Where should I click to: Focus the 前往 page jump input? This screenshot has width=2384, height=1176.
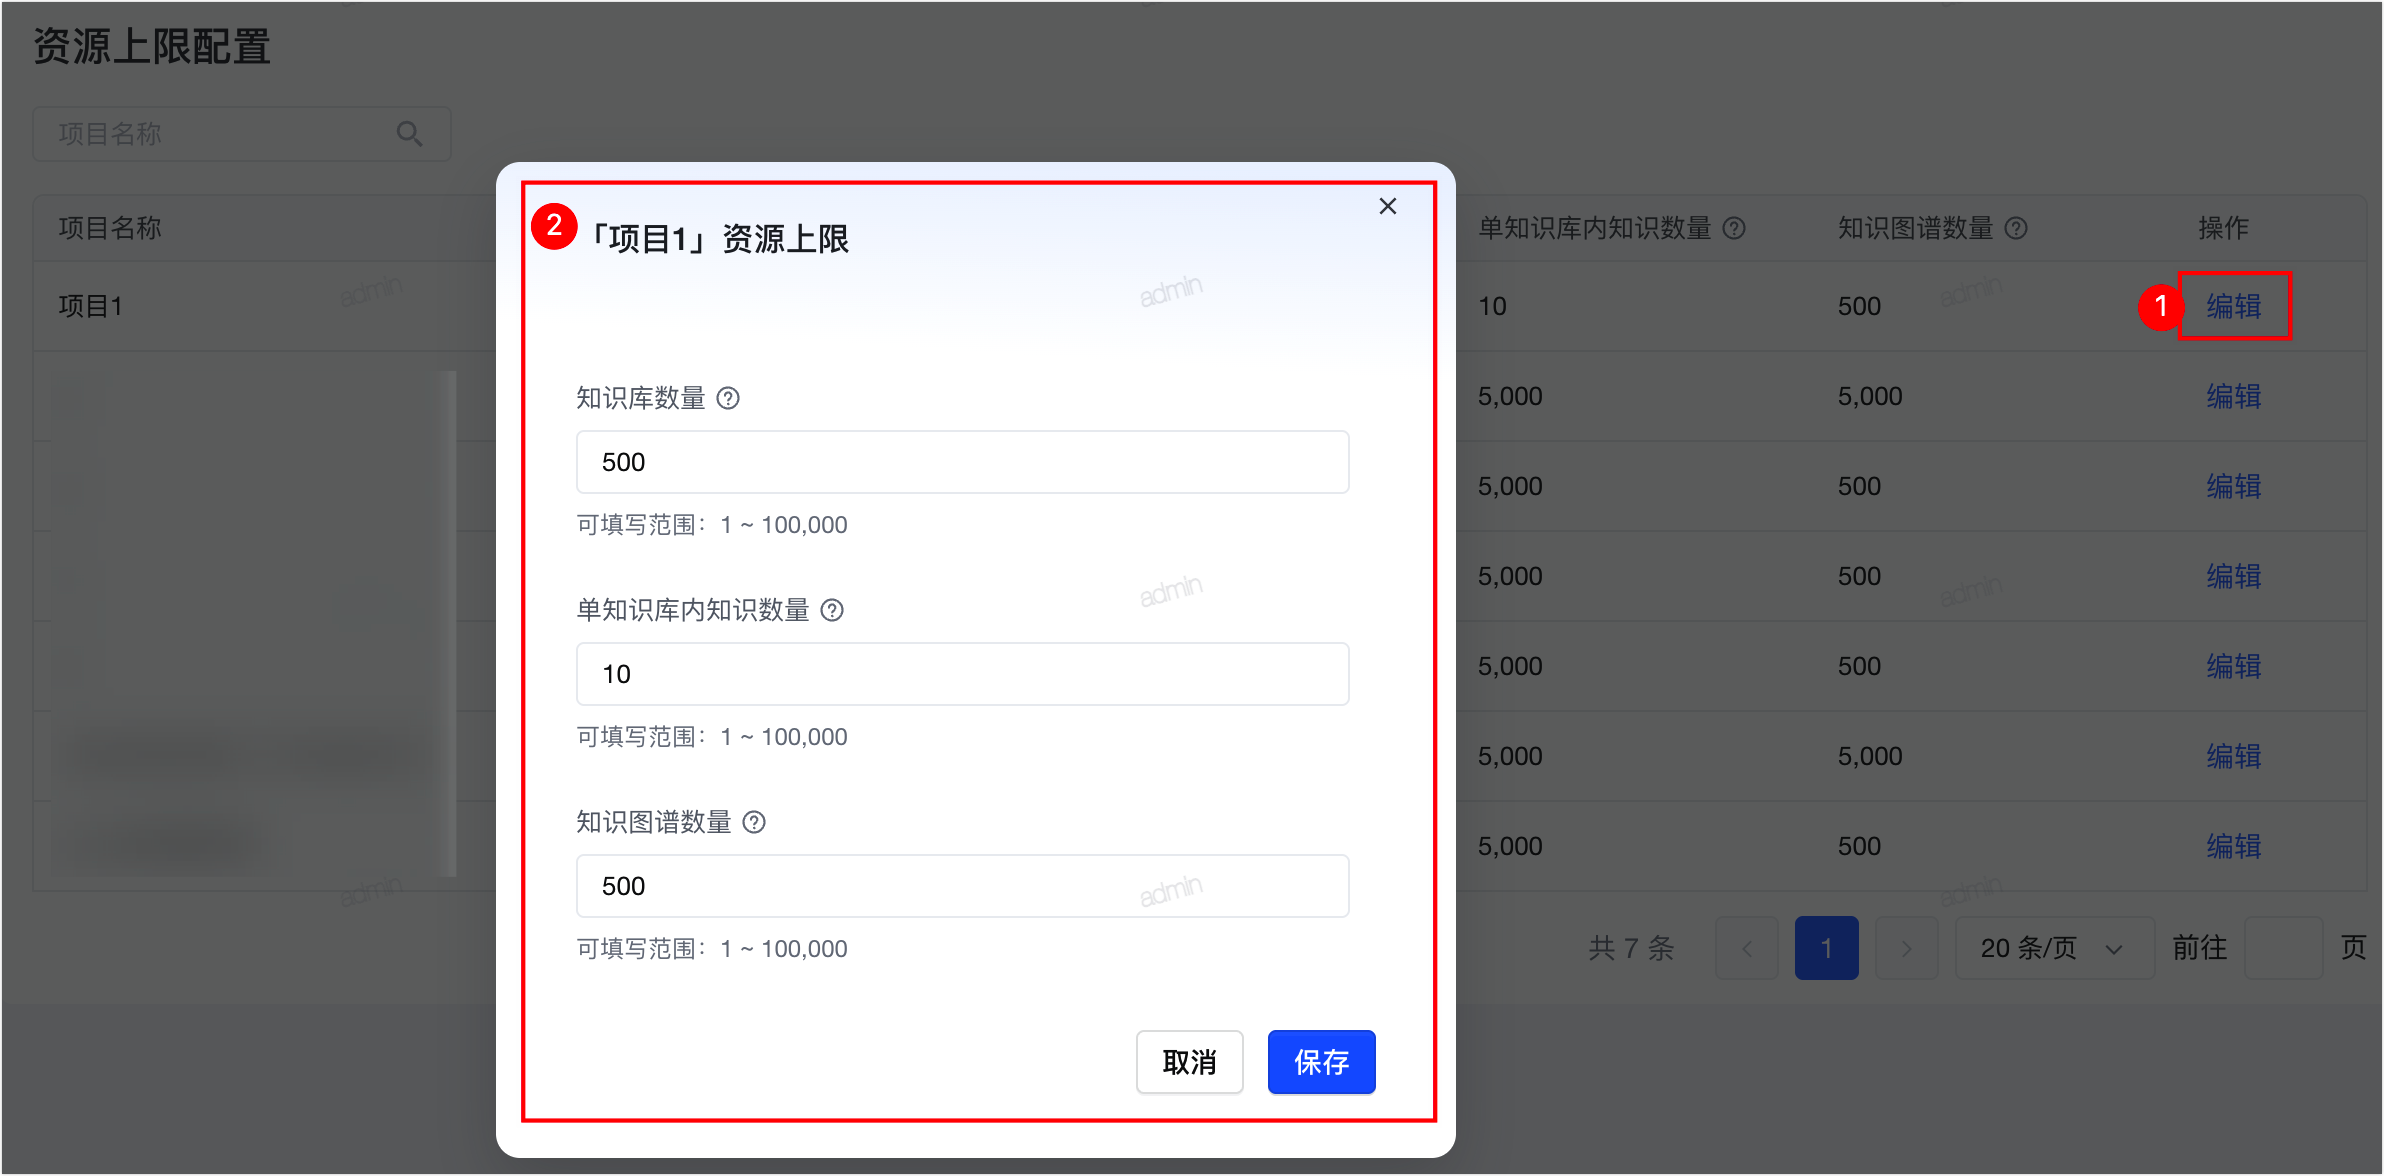coord(2283,948)
